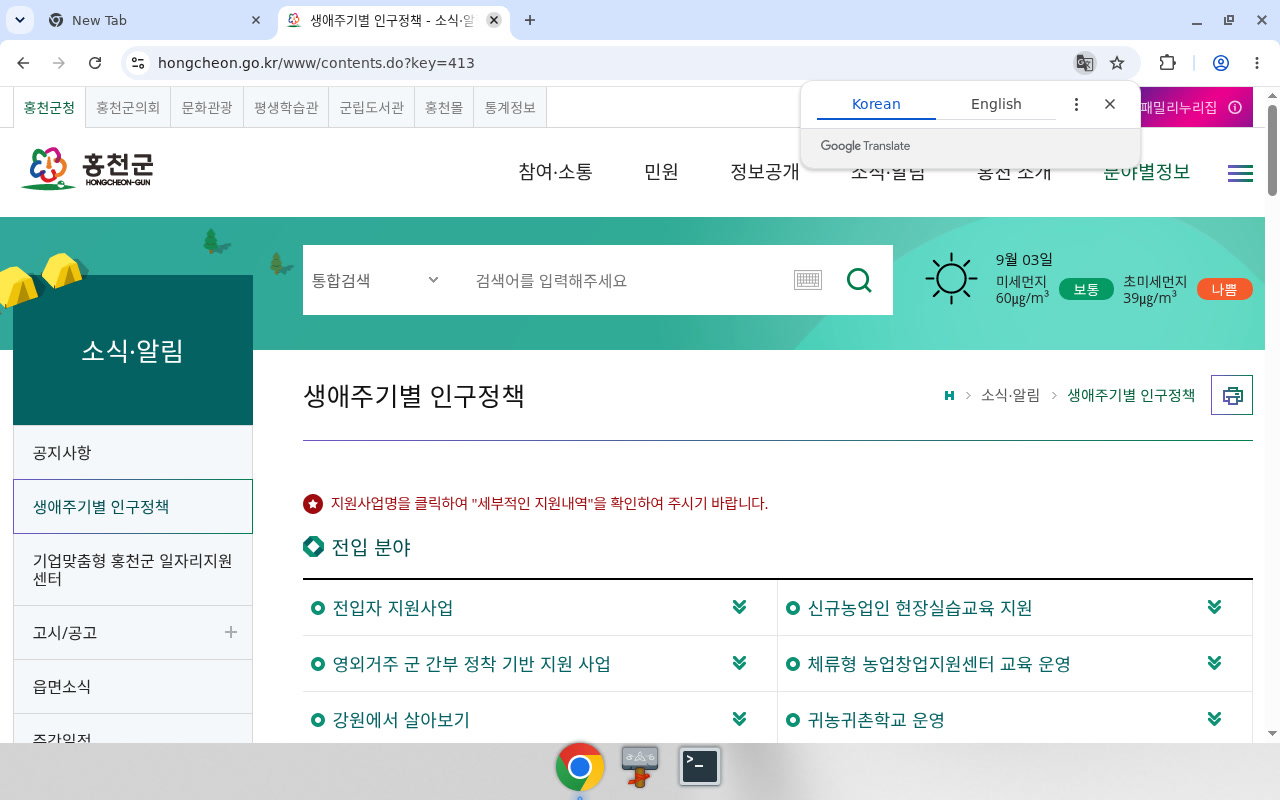Open translate options three-dot menu
The height and width of the screenshot is (800, 1280).
pos(1076,104)
